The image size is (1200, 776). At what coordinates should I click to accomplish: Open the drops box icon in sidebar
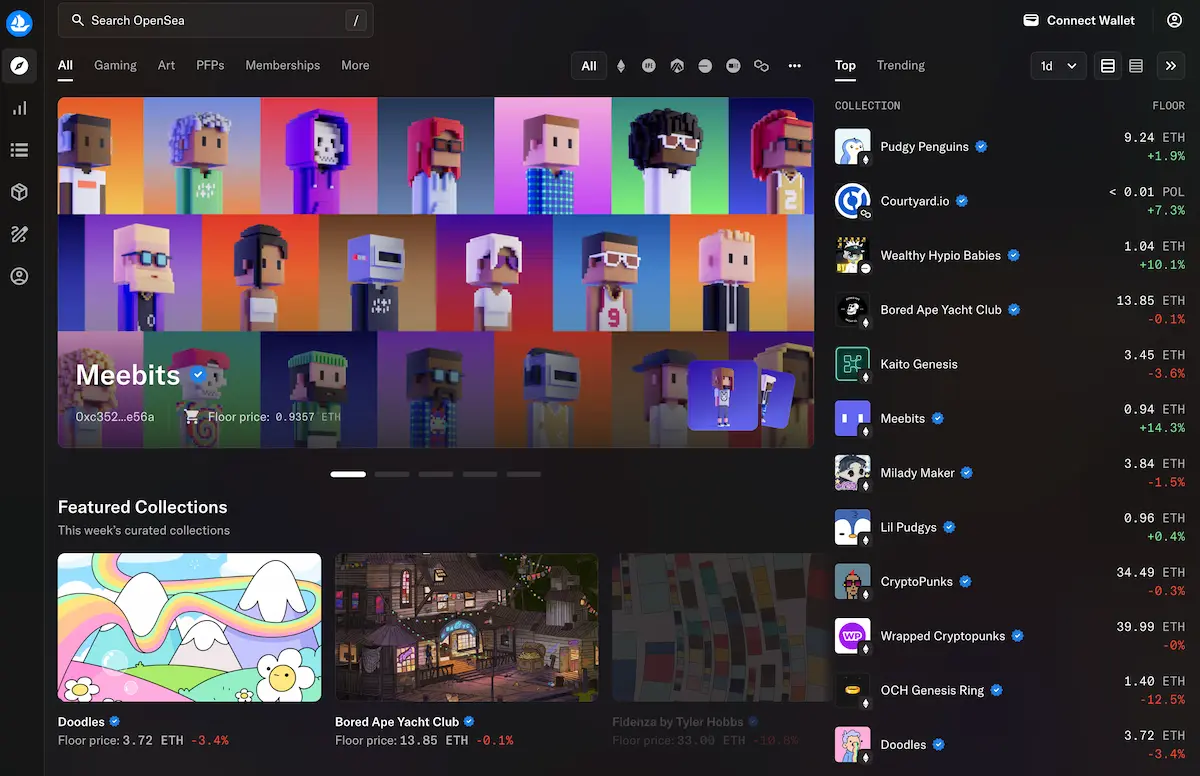pyautogui.click(x=19, y=192)
